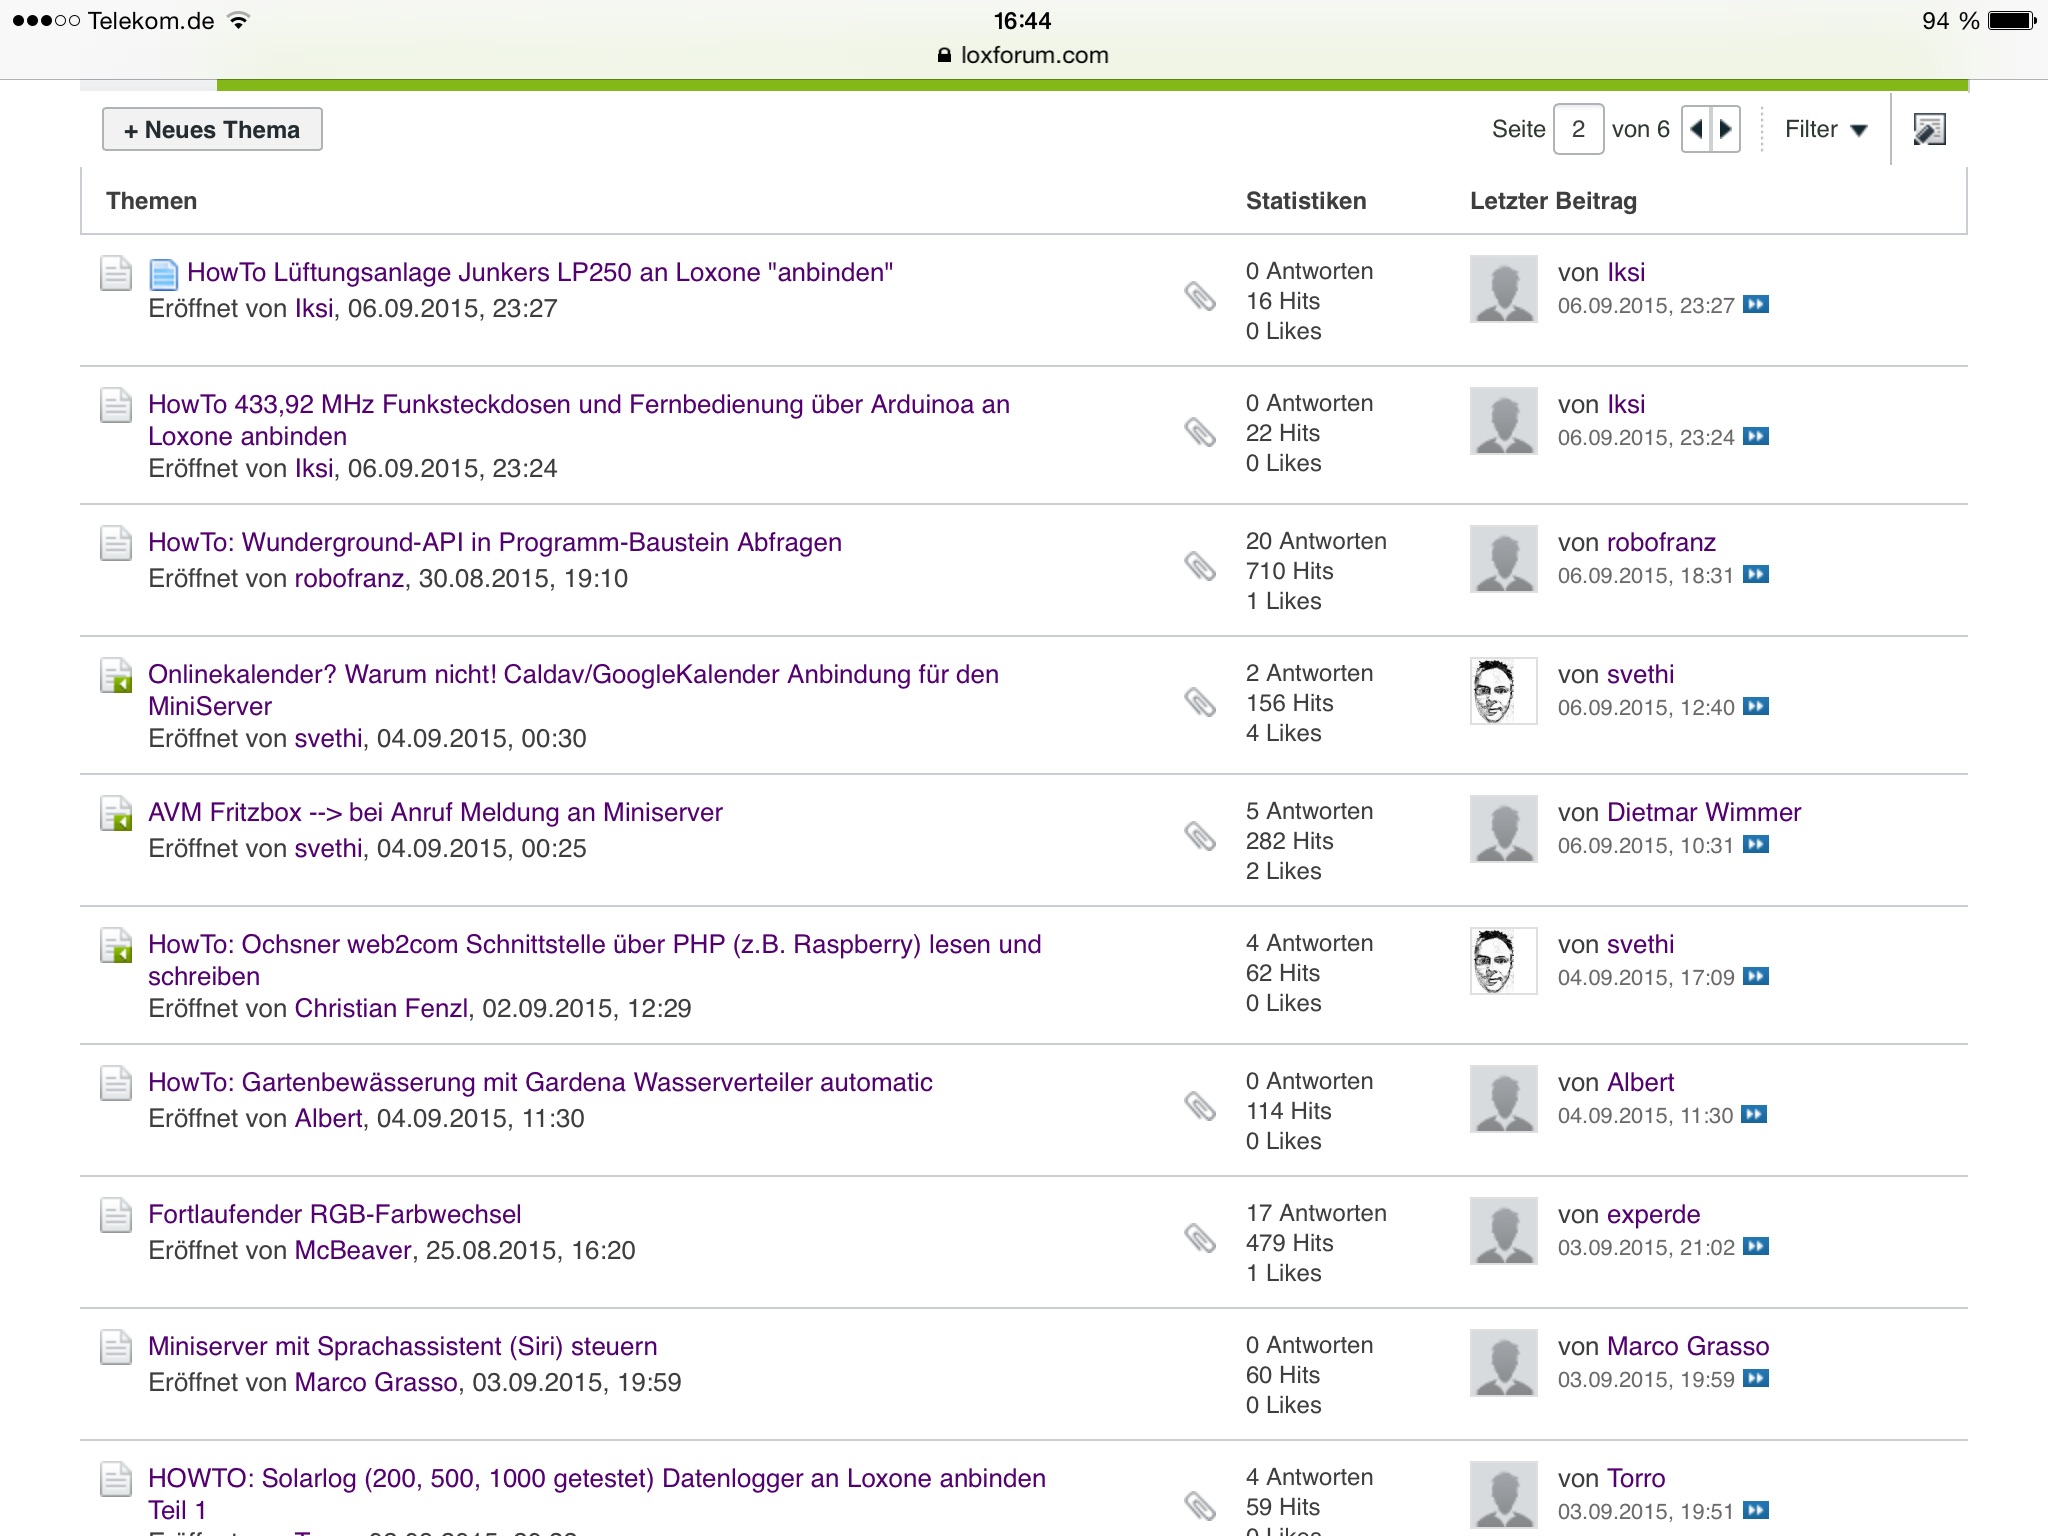The image size is (2048, 1536).
Task: Click the page number field showing 2
Action: [1578, 129]
